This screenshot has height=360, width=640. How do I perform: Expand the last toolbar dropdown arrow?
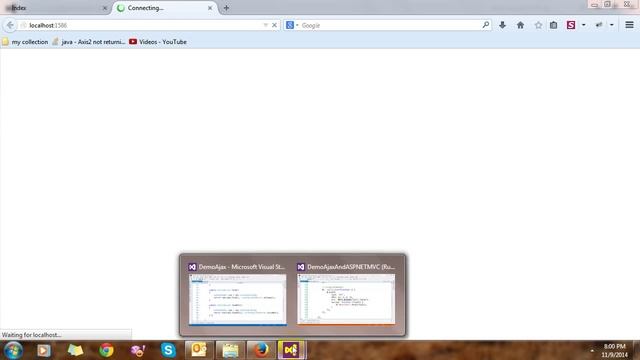click(x=612, y=25)
